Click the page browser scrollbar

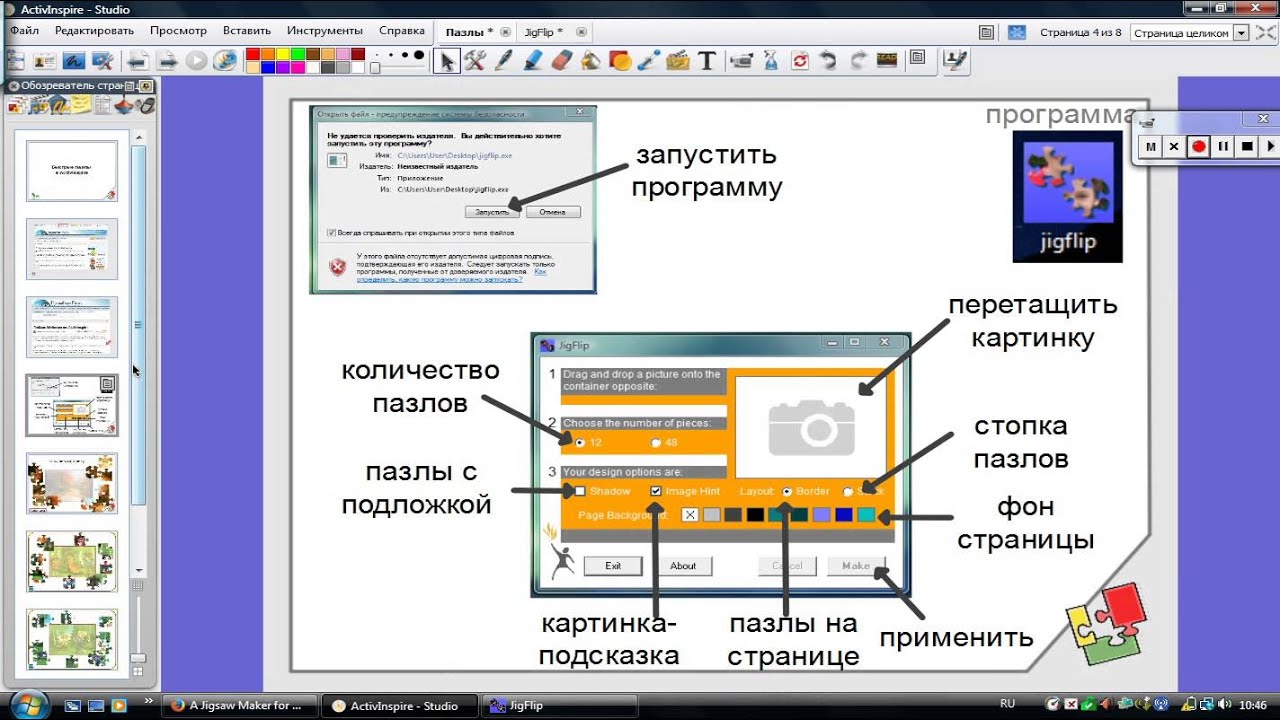pos(139,325)
